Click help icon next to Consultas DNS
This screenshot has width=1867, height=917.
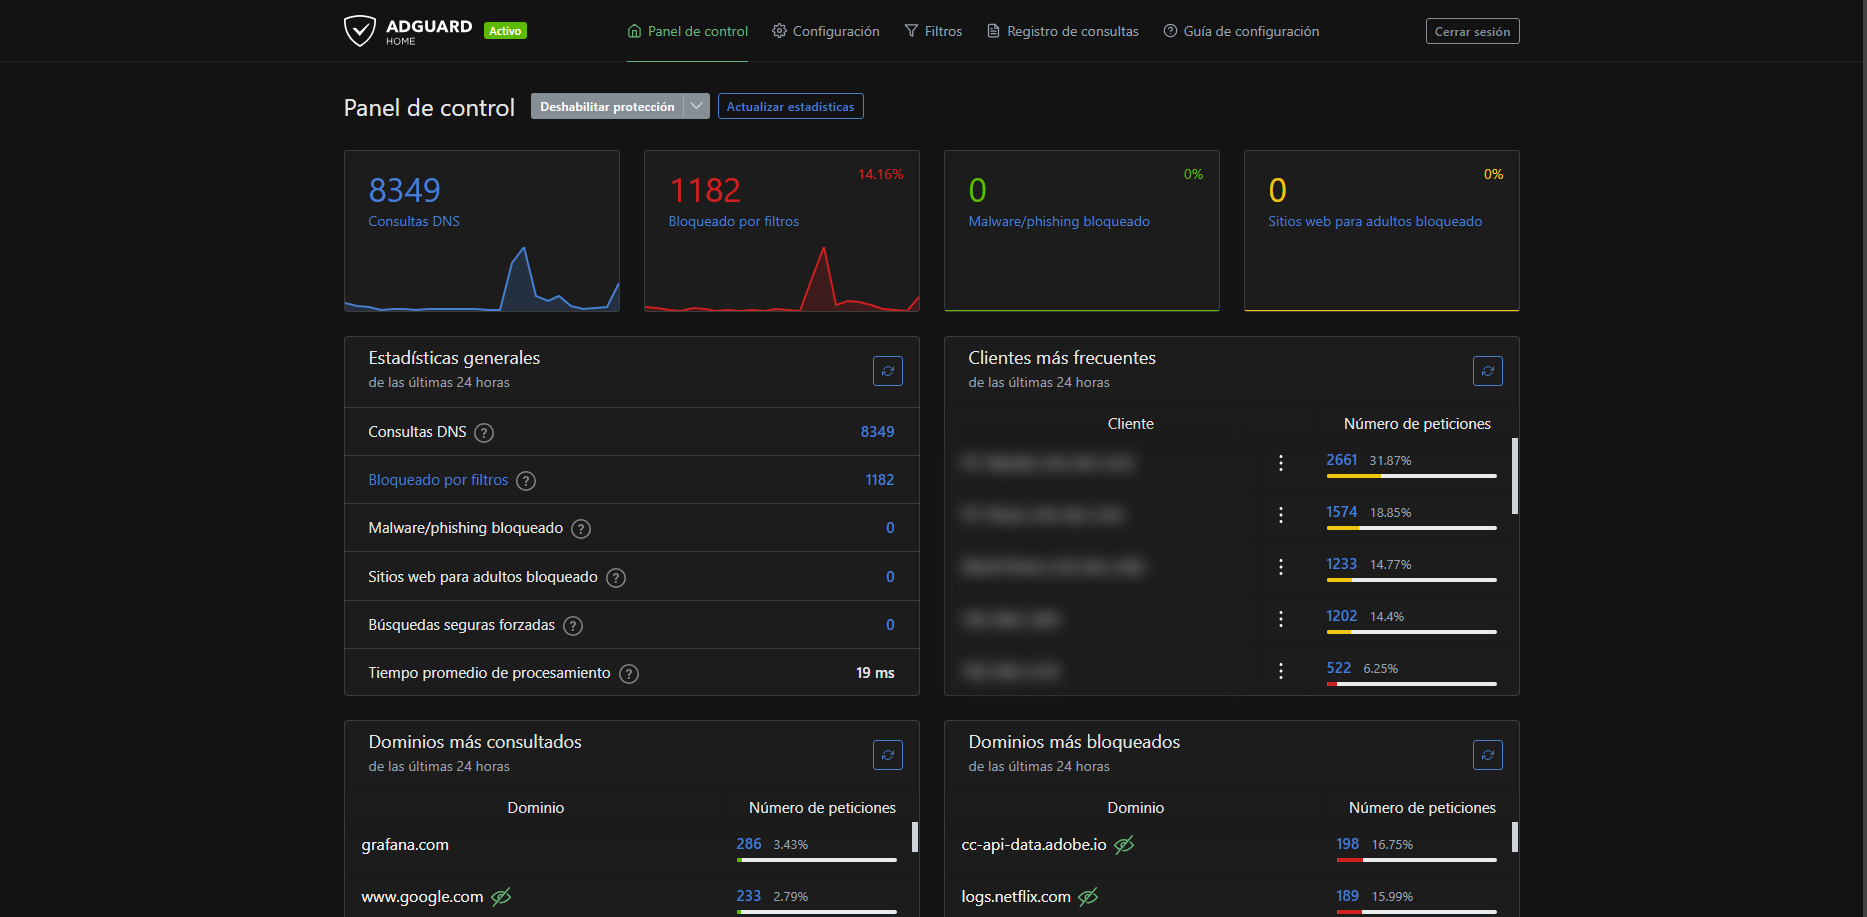pyautogui.click(x=484, y=433)
